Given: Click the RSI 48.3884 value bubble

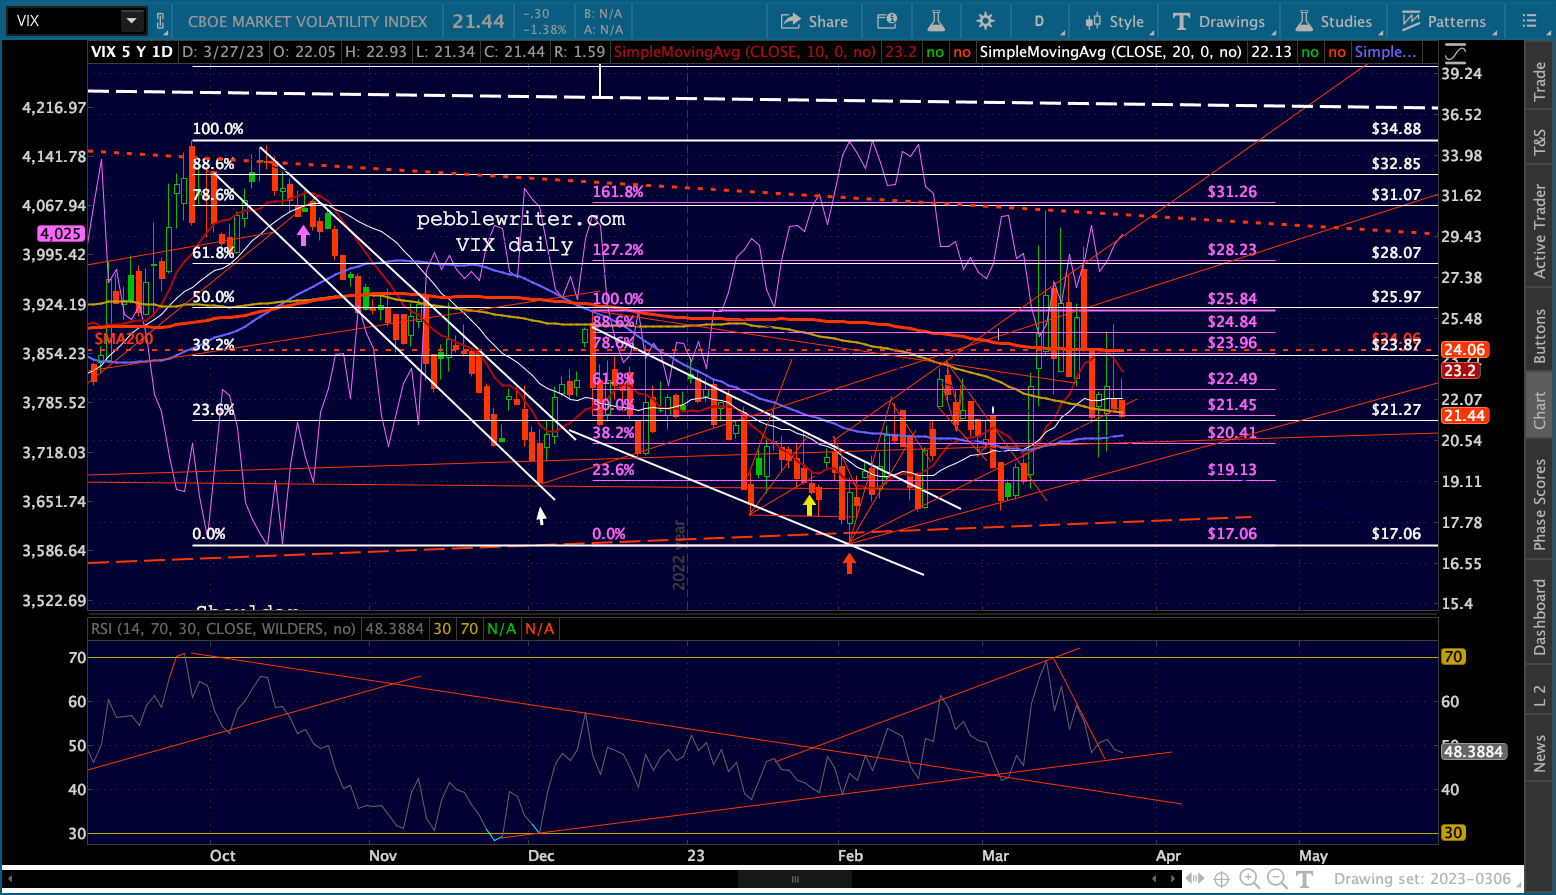Looking at the screenshot, I should tap(1473, 752).
